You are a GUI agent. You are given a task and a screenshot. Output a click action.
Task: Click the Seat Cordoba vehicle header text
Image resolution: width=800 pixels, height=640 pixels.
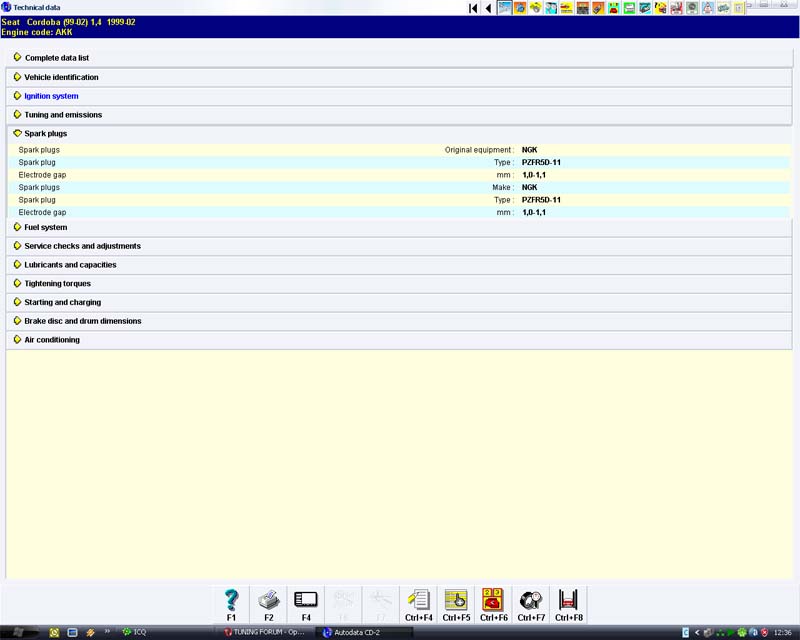[x=68, y=22]
